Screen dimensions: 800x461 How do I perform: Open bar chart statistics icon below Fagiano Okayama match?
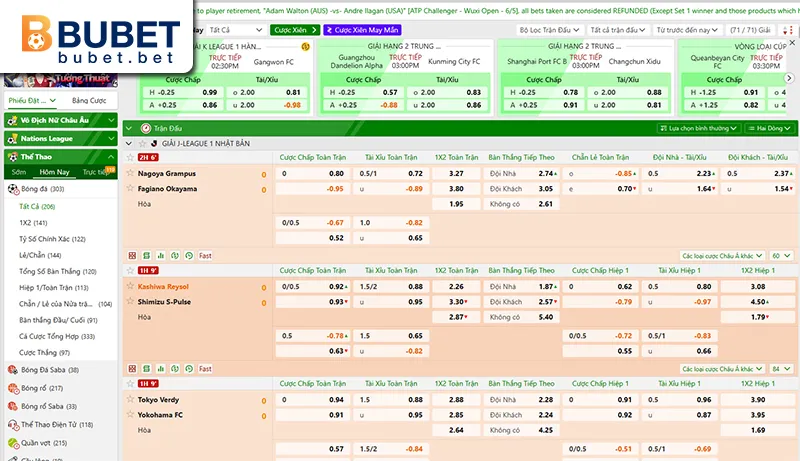[x=161, y=255]
